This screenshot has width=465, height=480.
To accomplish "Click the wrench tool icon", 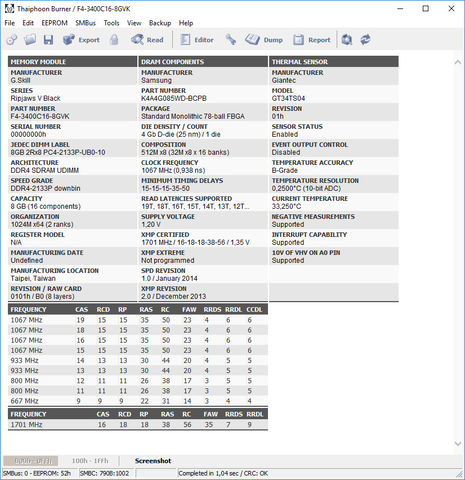I will click(230, 40).
